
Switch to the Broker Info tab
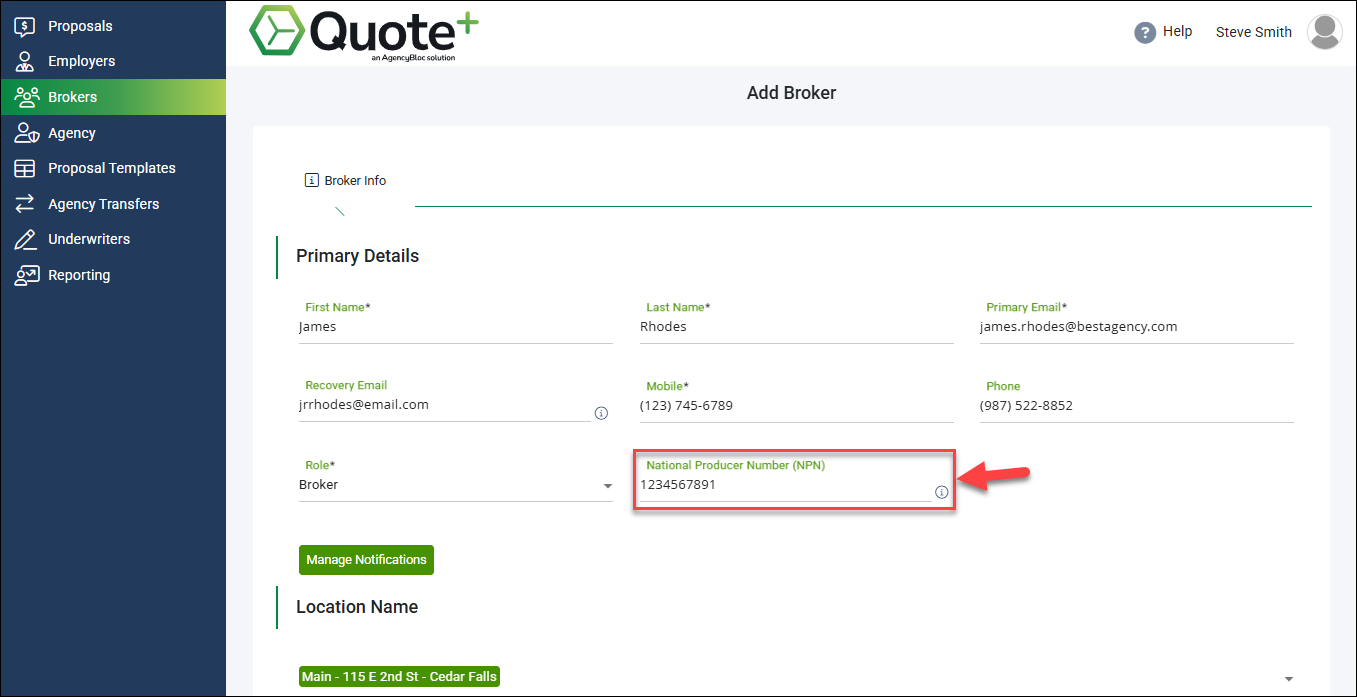(x=345, y=180)
